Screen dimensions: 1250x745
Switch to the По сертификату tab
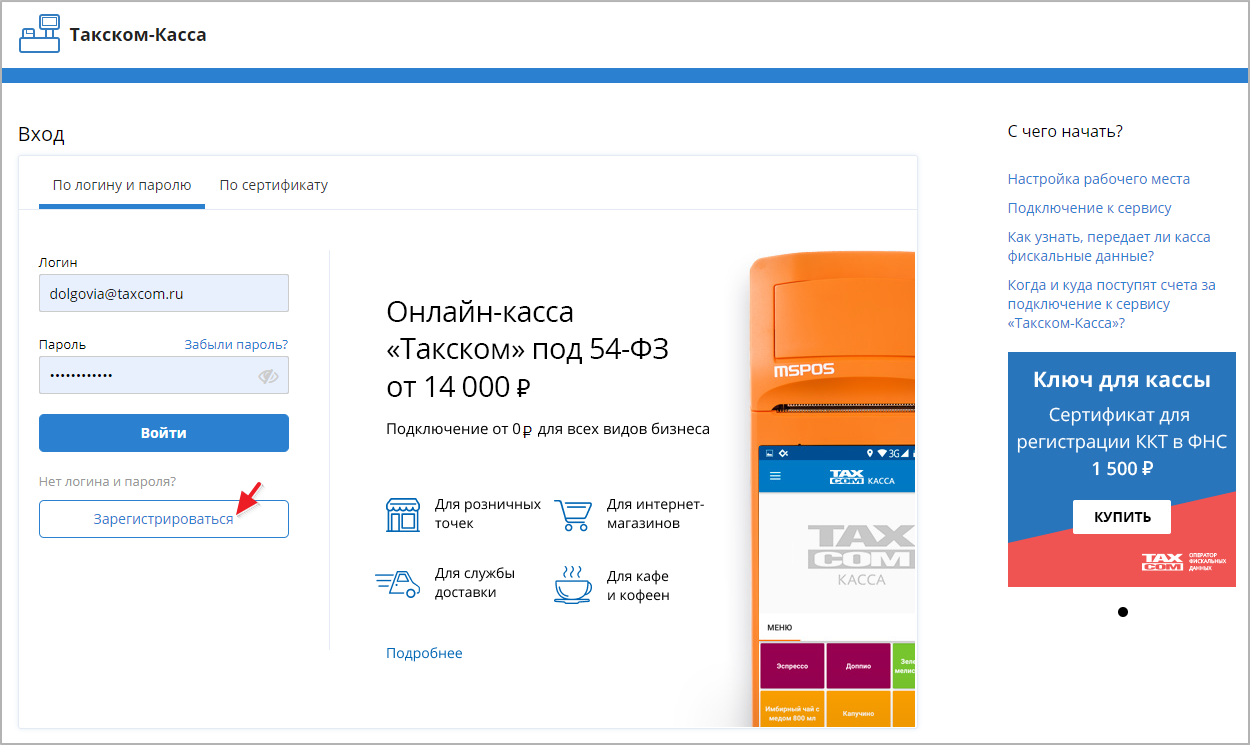(273, 185)
